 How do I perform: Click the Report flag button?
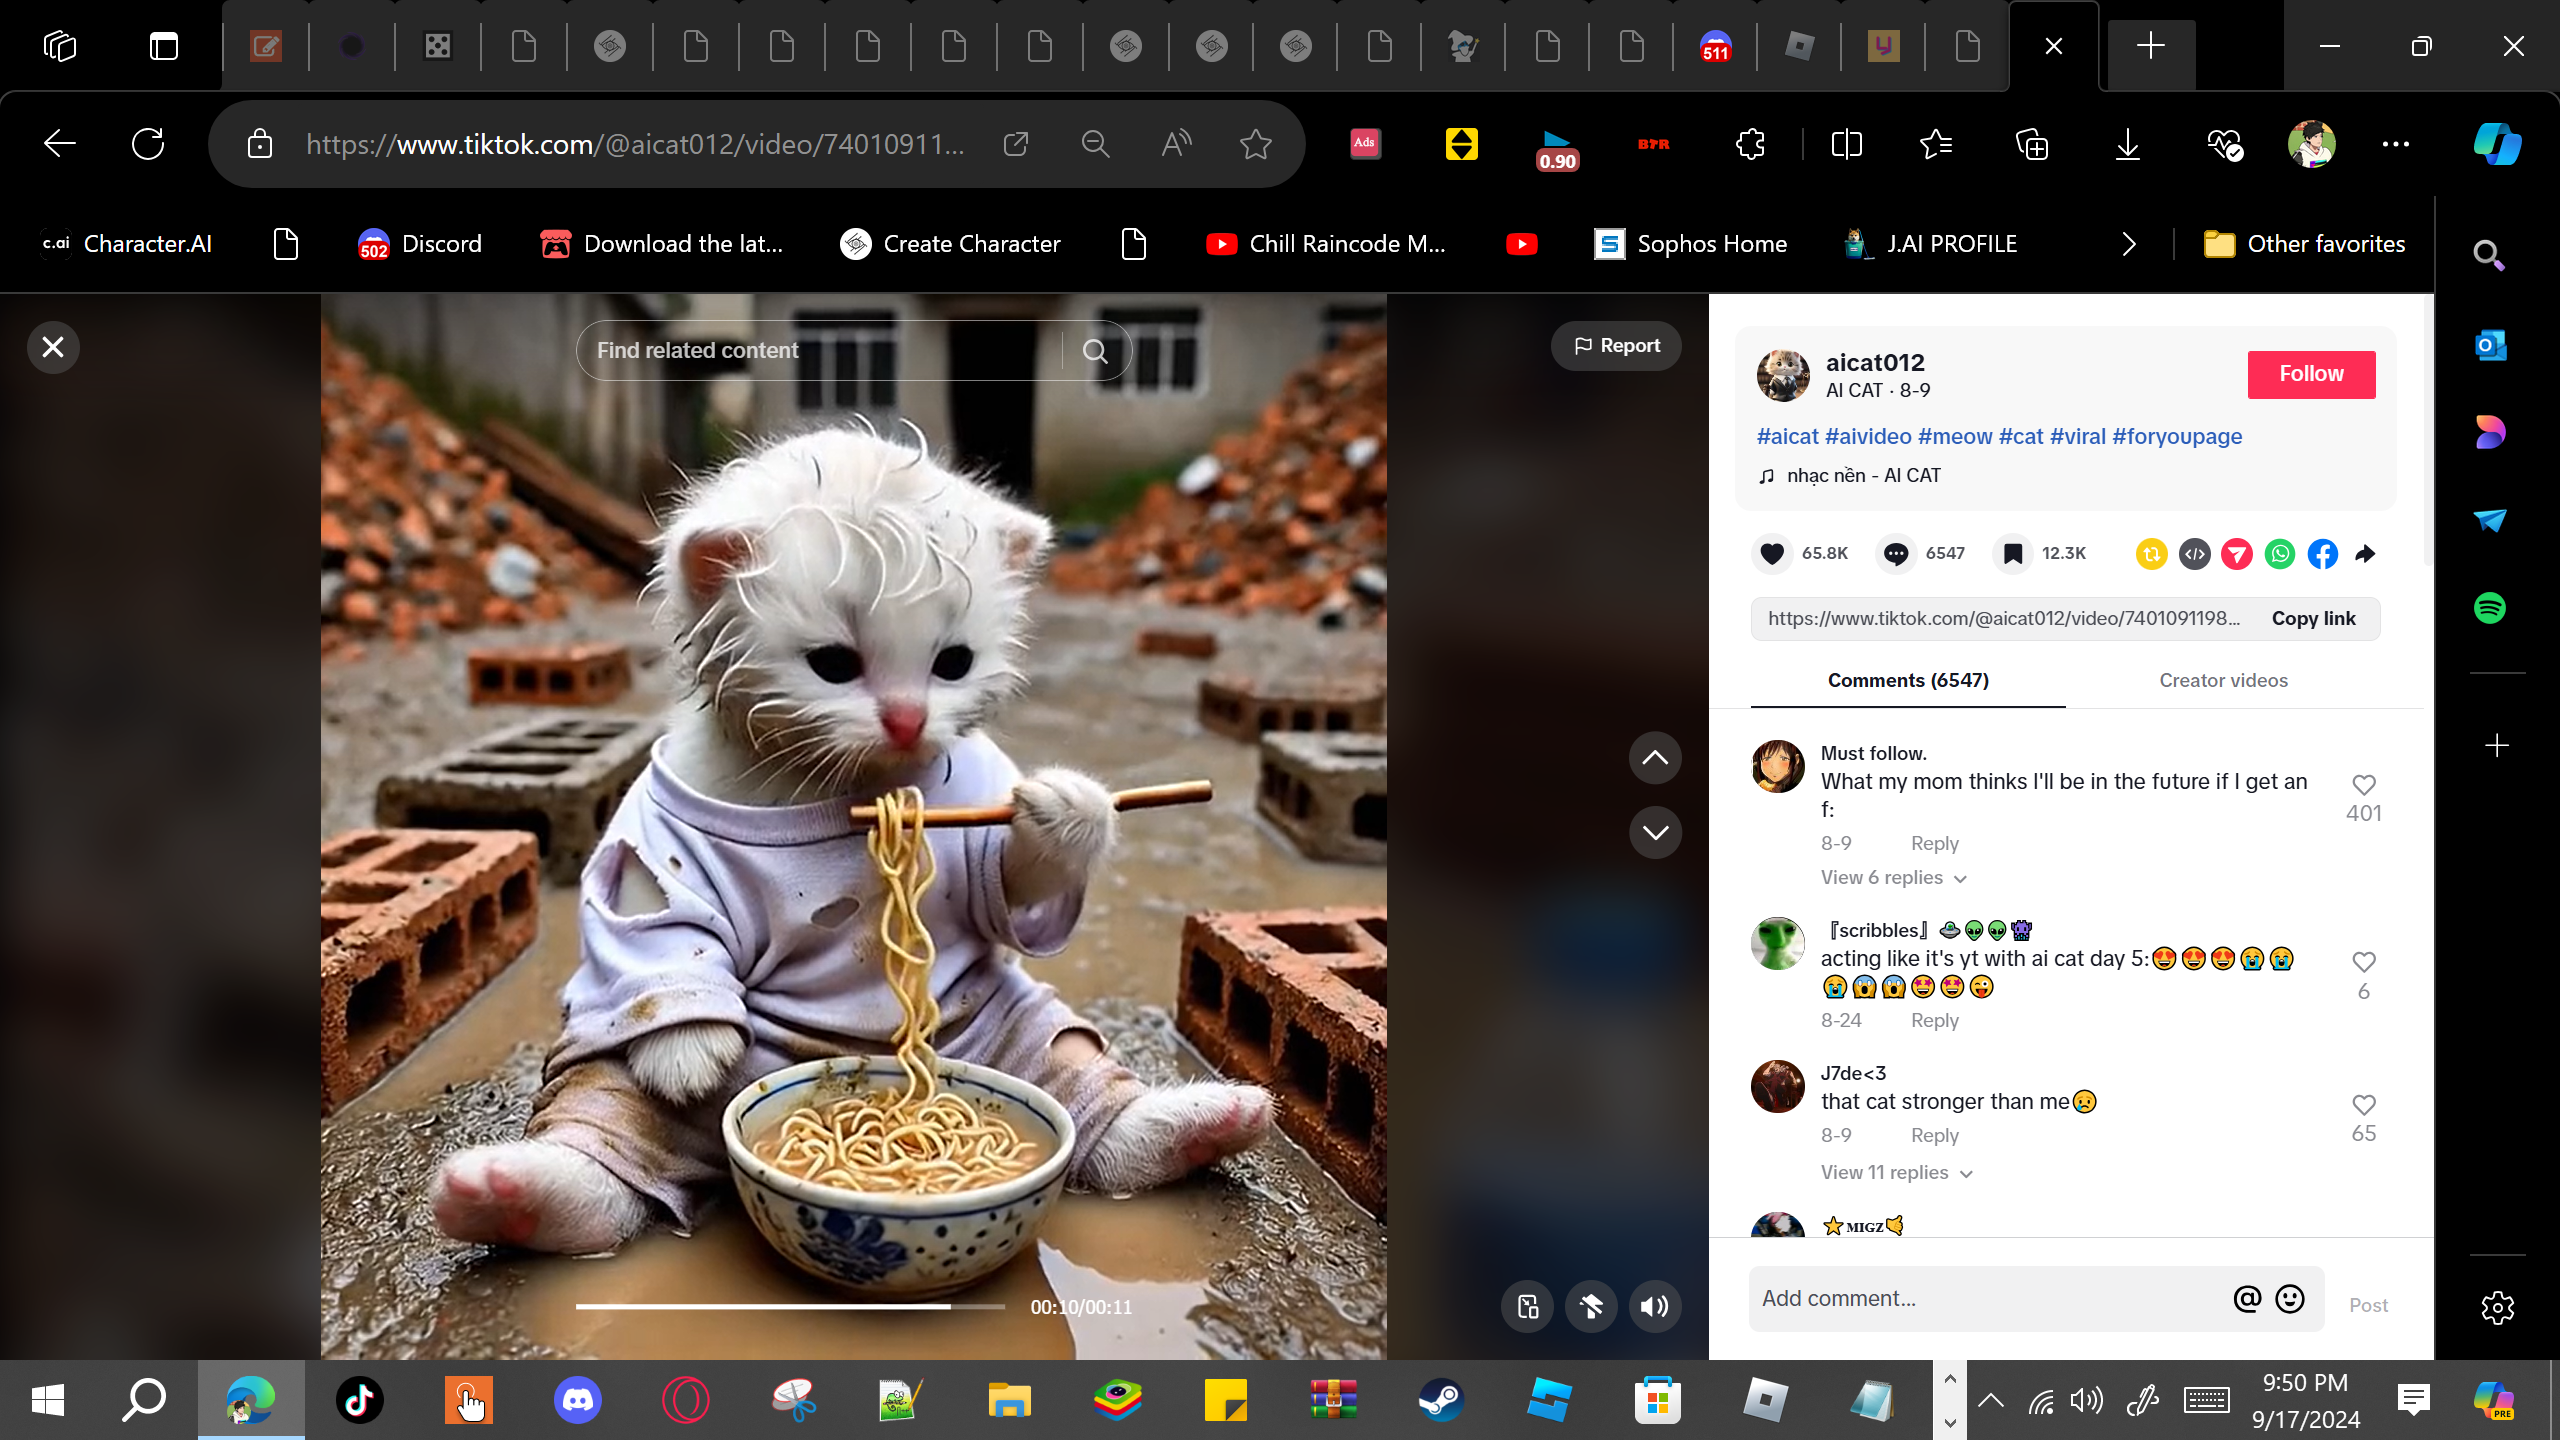(1616, 346)
